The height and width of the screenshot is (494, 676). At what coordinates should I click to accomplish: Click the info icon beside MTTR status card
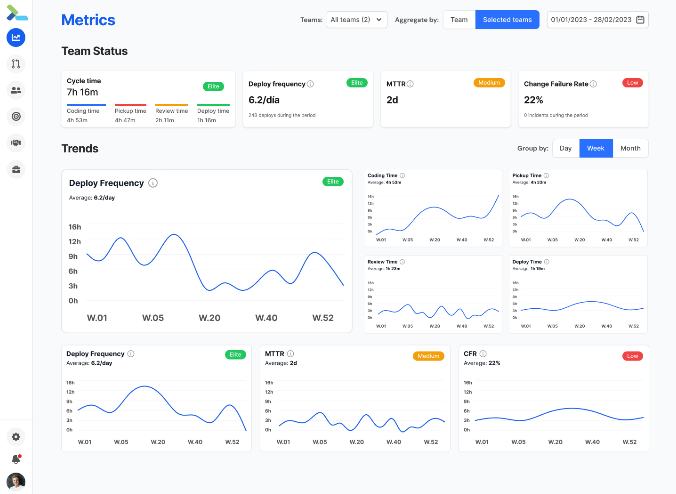tap(410, 84)
